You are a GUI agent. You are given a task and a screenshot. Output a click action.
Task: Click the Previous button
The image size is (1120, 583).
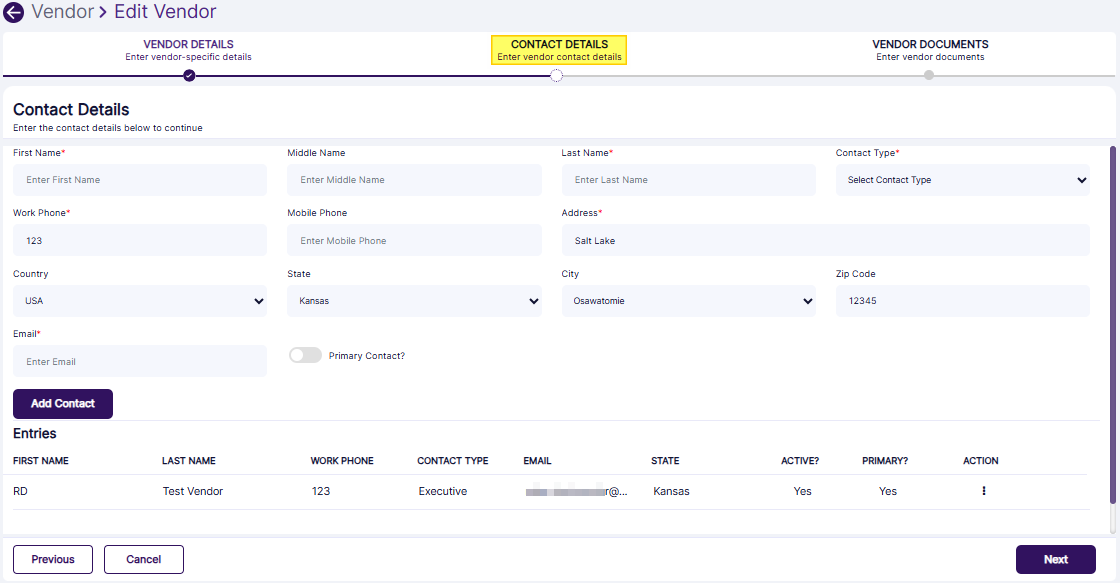53,560
